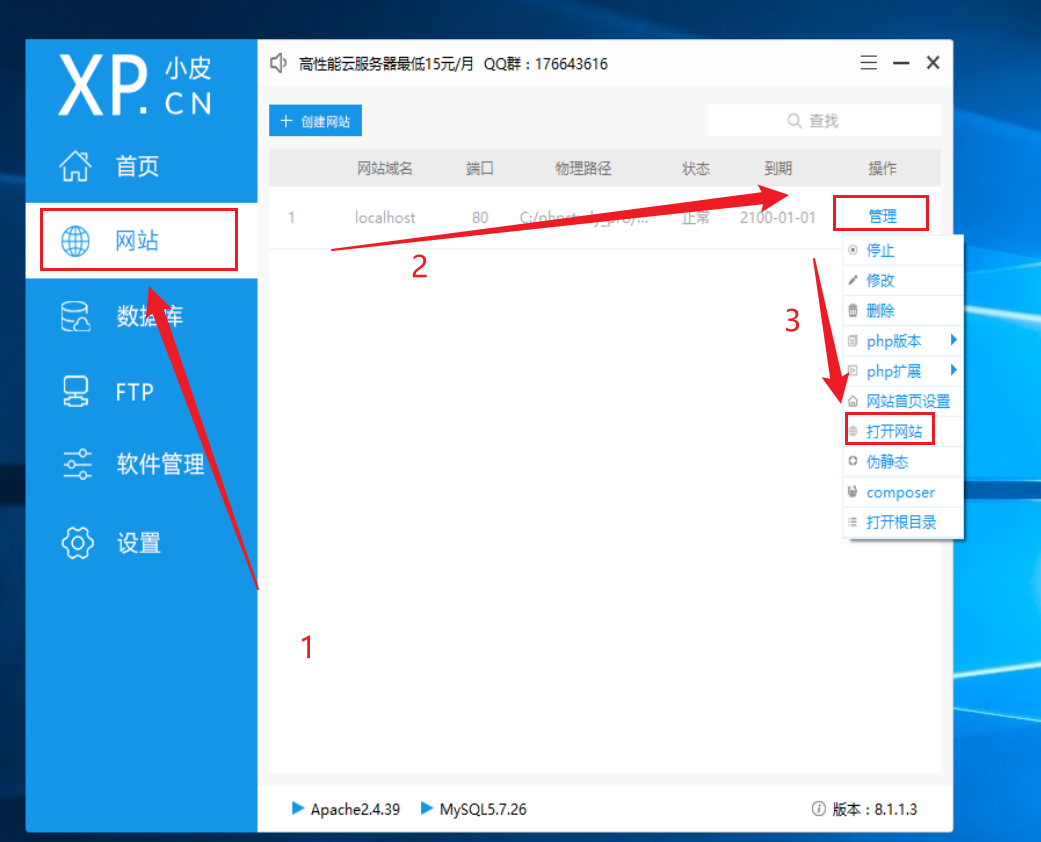The height and width of the screenshot is (842, 1041).
Task: Click the 到期 column header
Action: (x=777, y=168)
